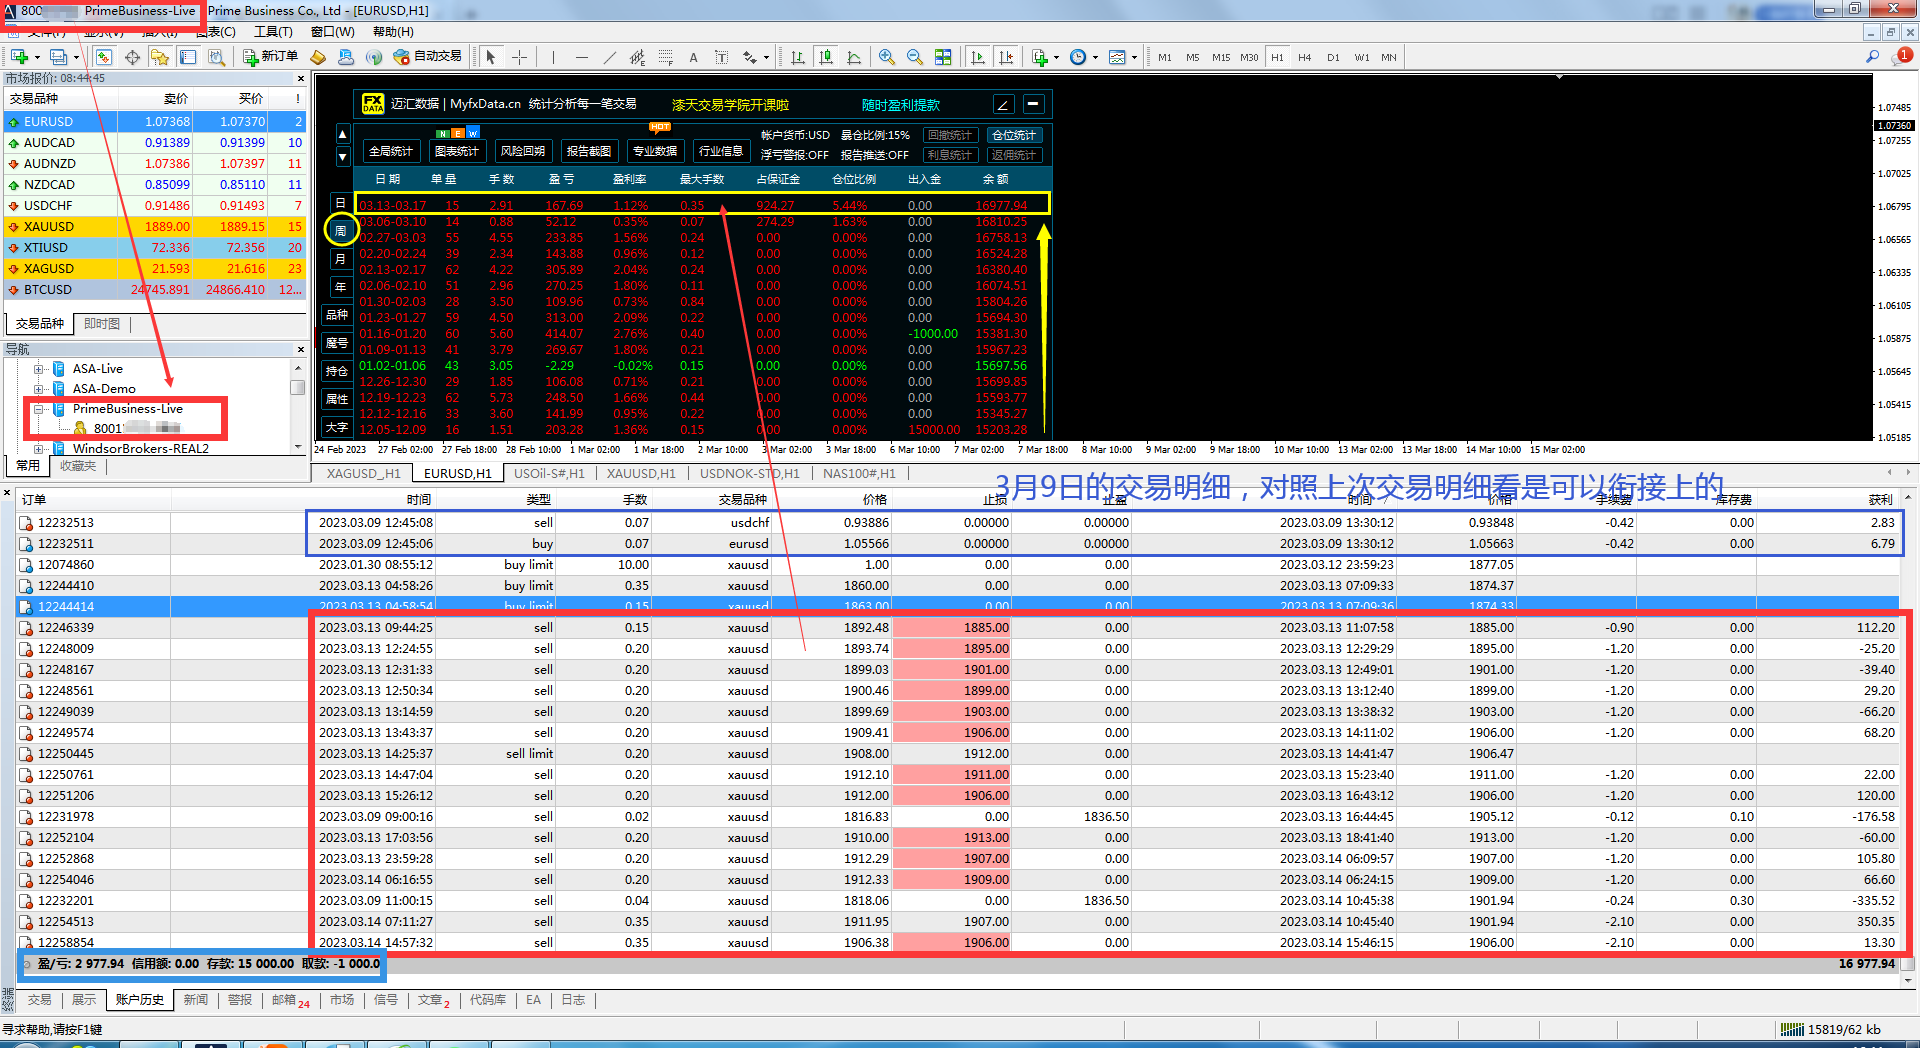This screenshot has width=1920, height=1048.
Task: Switch to 账户历史 terminal tab
Action: [139, 1000]
